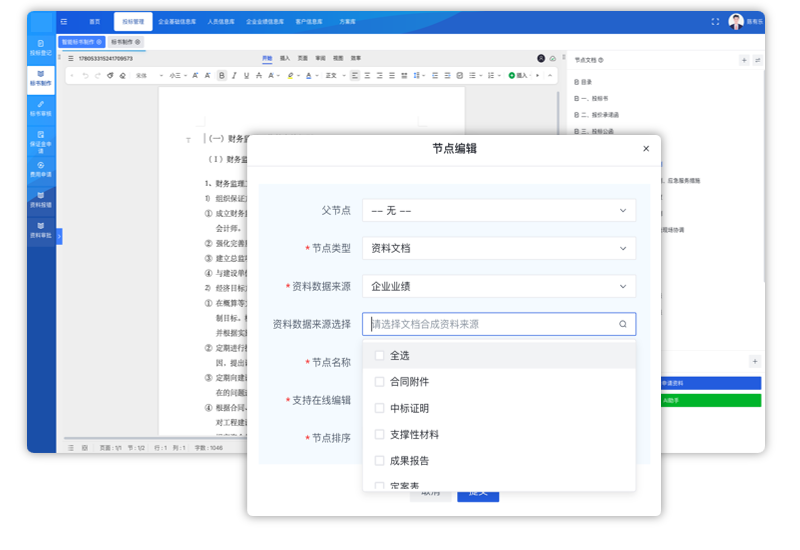Open 投标登记 in the left sidebar

click(x=41, y=48)
